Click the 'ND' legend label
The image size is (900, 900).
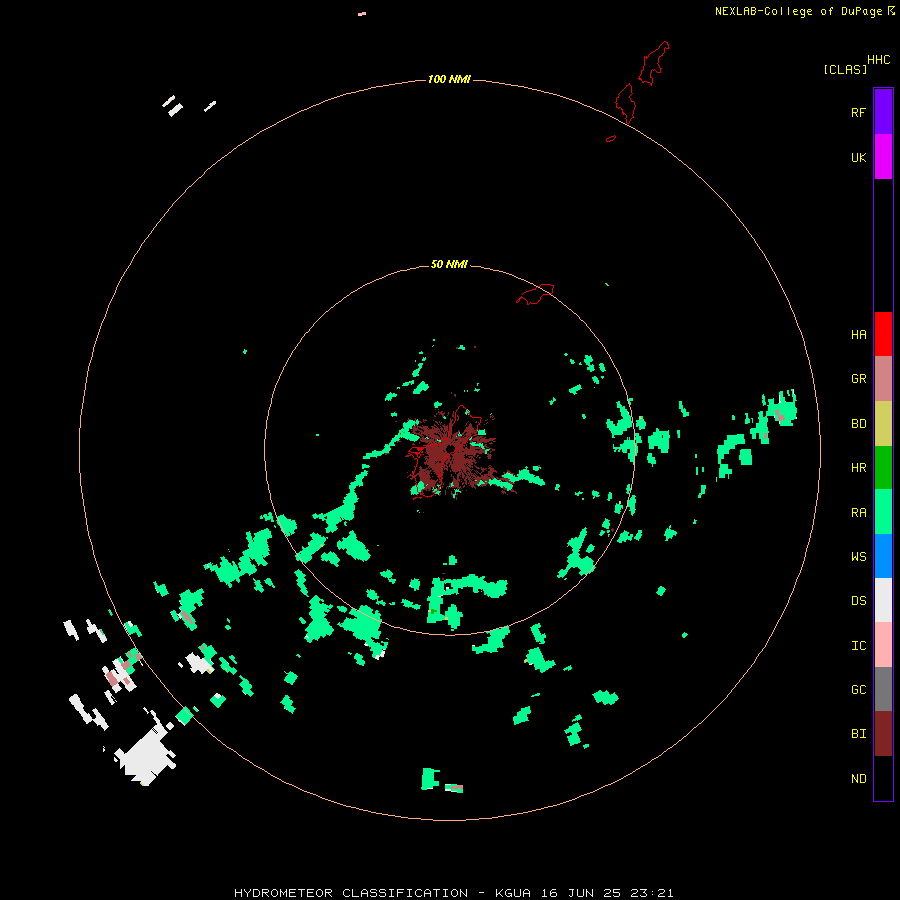(x=858, y=779)
